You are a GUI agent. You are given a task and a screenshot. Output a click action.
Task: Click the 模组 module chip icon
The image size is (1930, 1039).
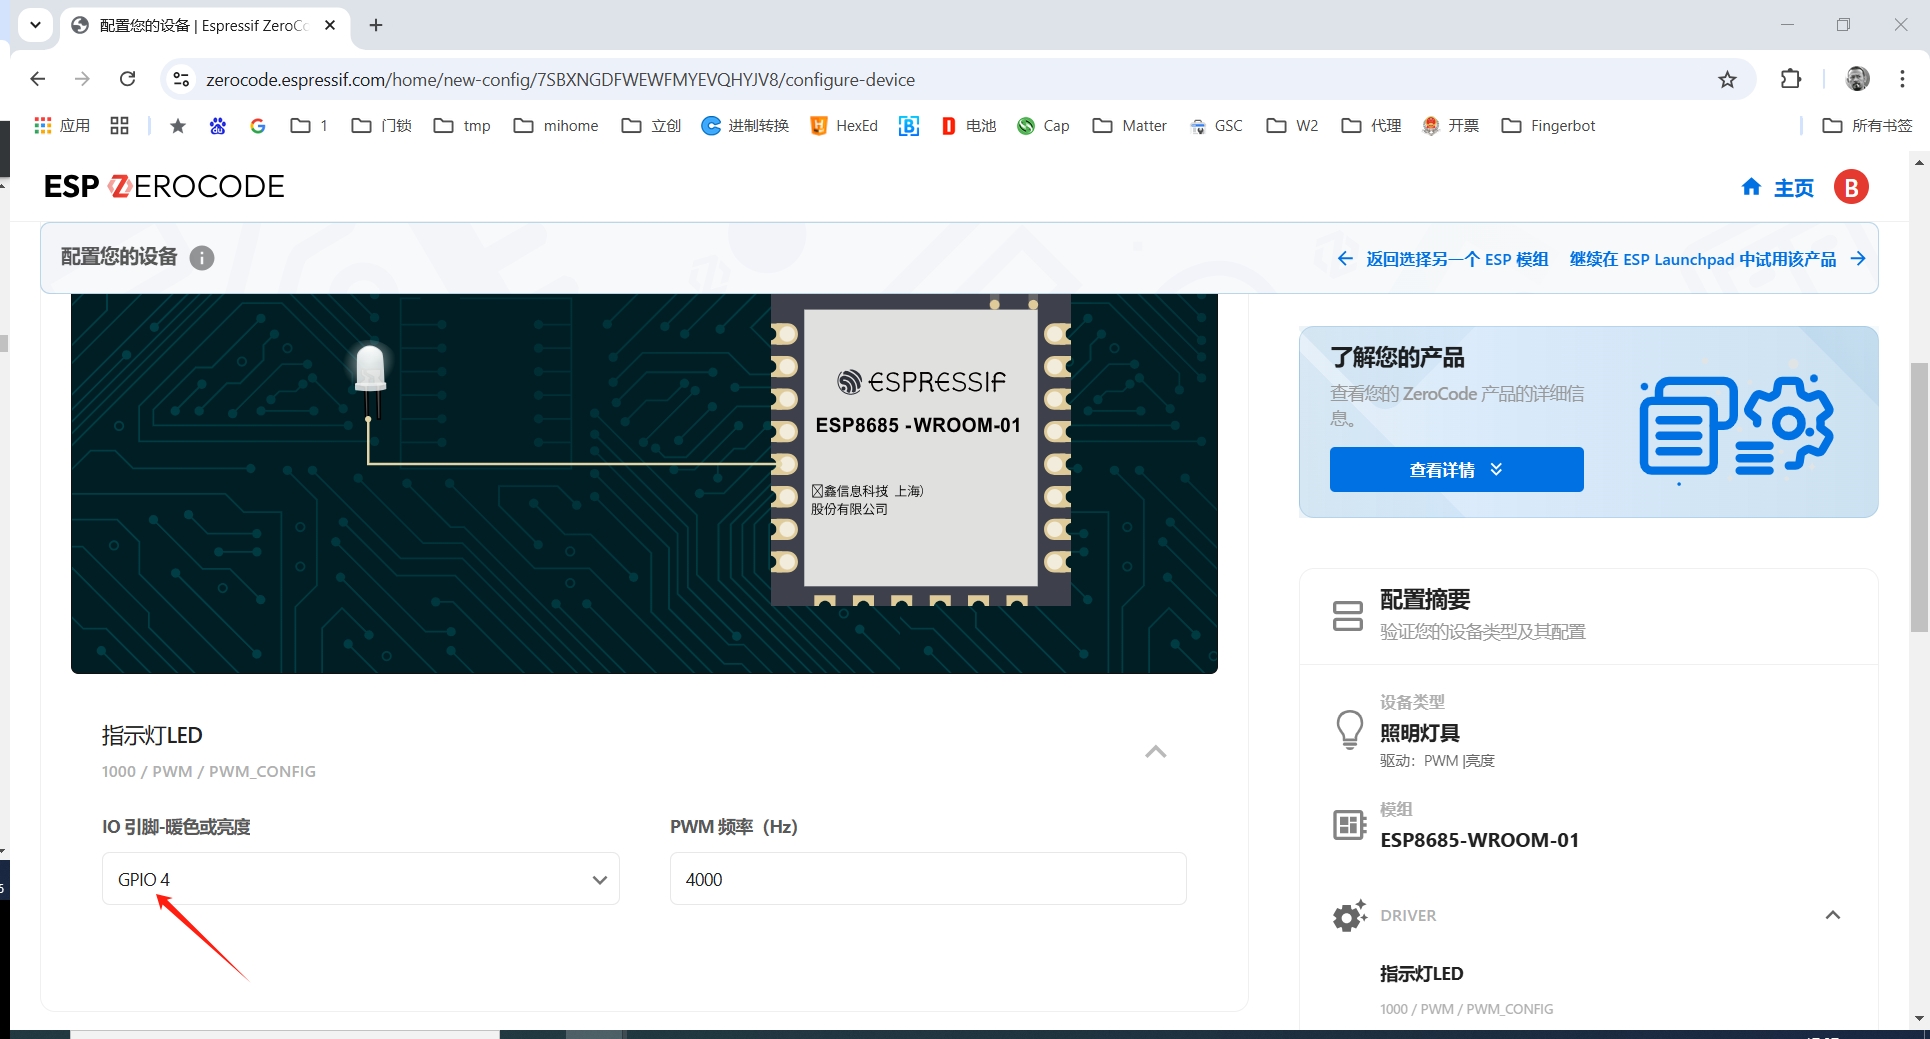click(1349, 825)
